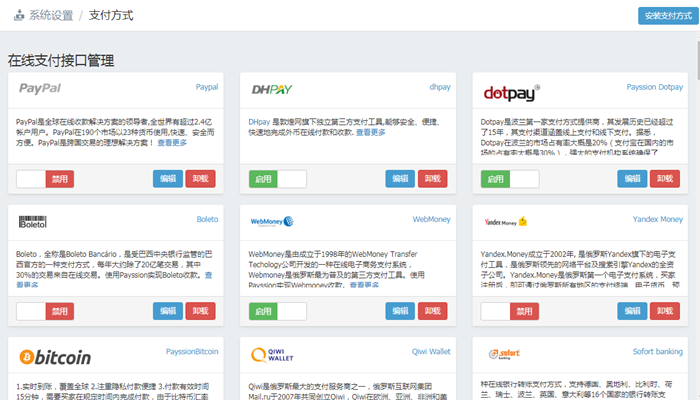
Task: Click the QIWI Wallet logo
Action: click(x=272, y=355)
